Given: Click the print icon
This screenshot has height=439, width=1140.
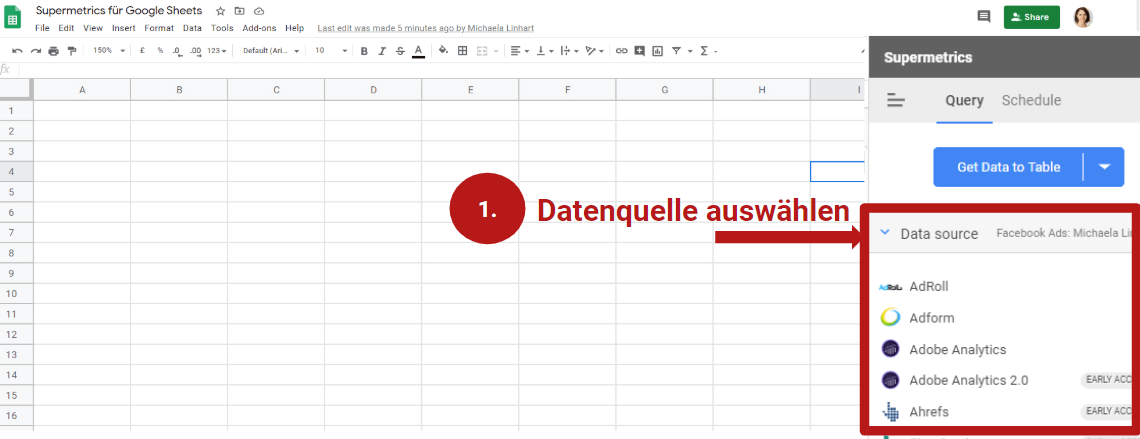Looking at the screenshot, I should pyautogui.click(x=54, y=51).
